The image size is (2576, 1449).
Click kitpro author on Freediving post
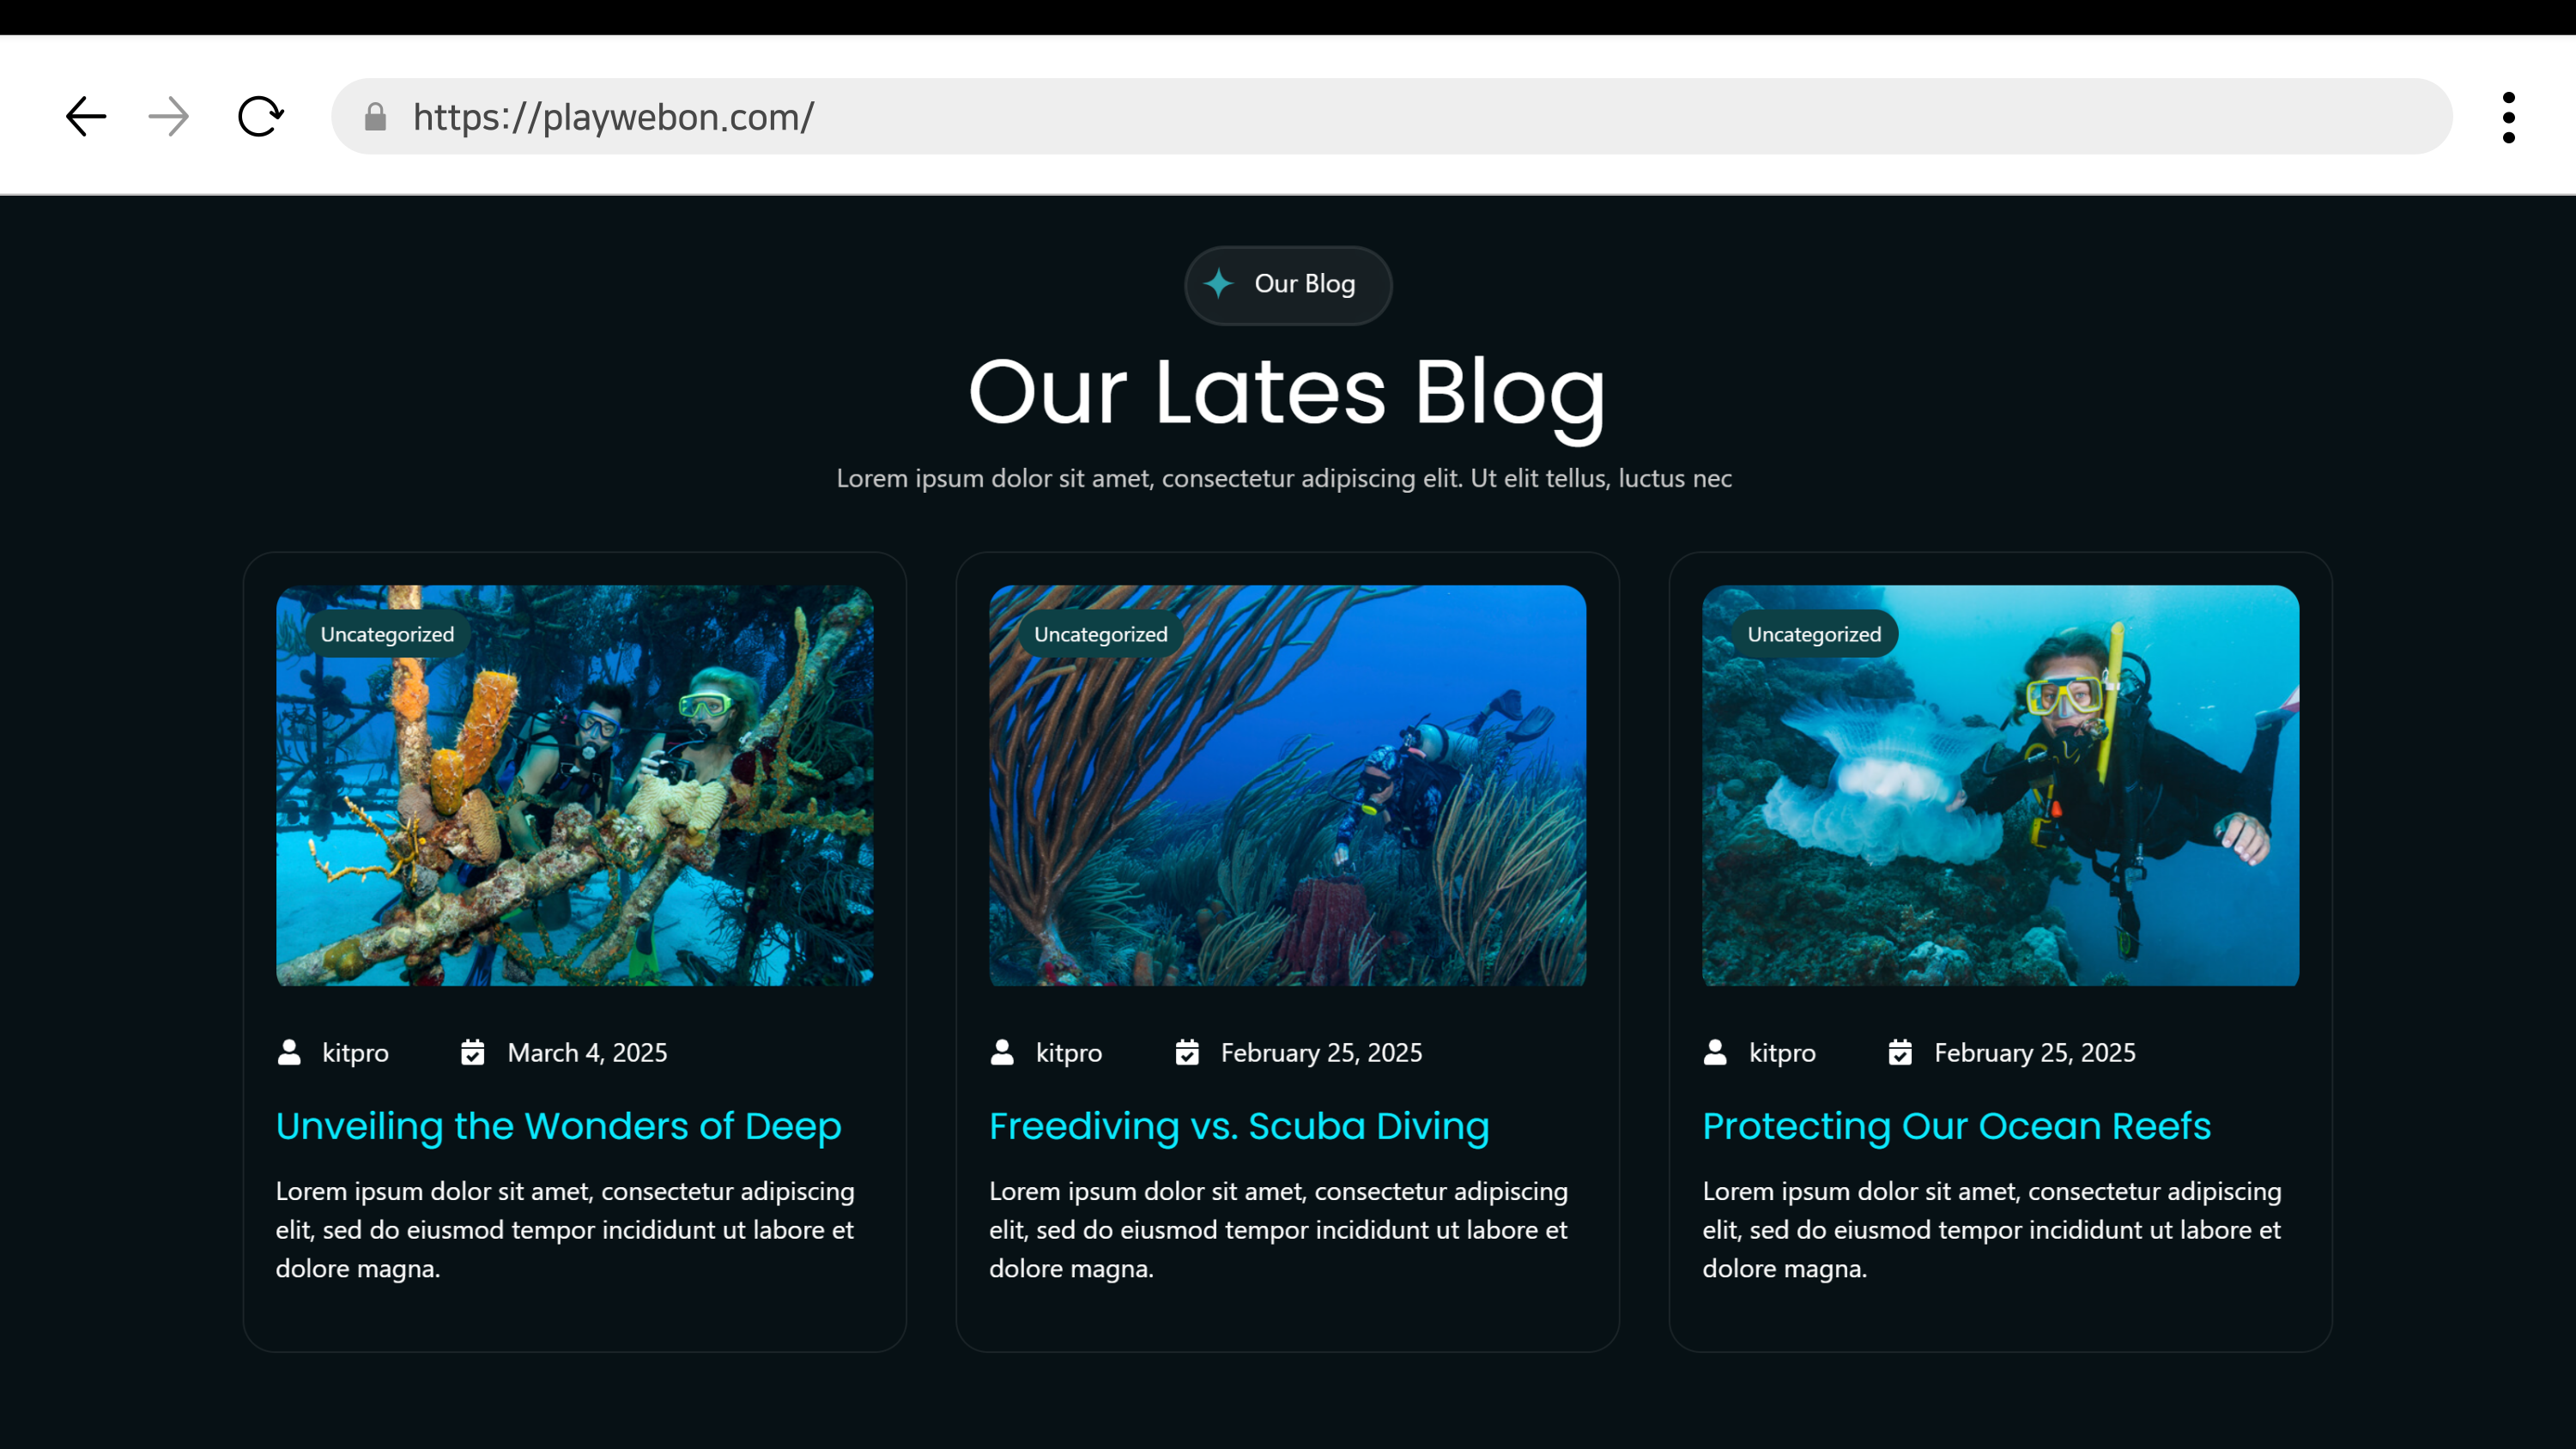click(1068, 1053)
